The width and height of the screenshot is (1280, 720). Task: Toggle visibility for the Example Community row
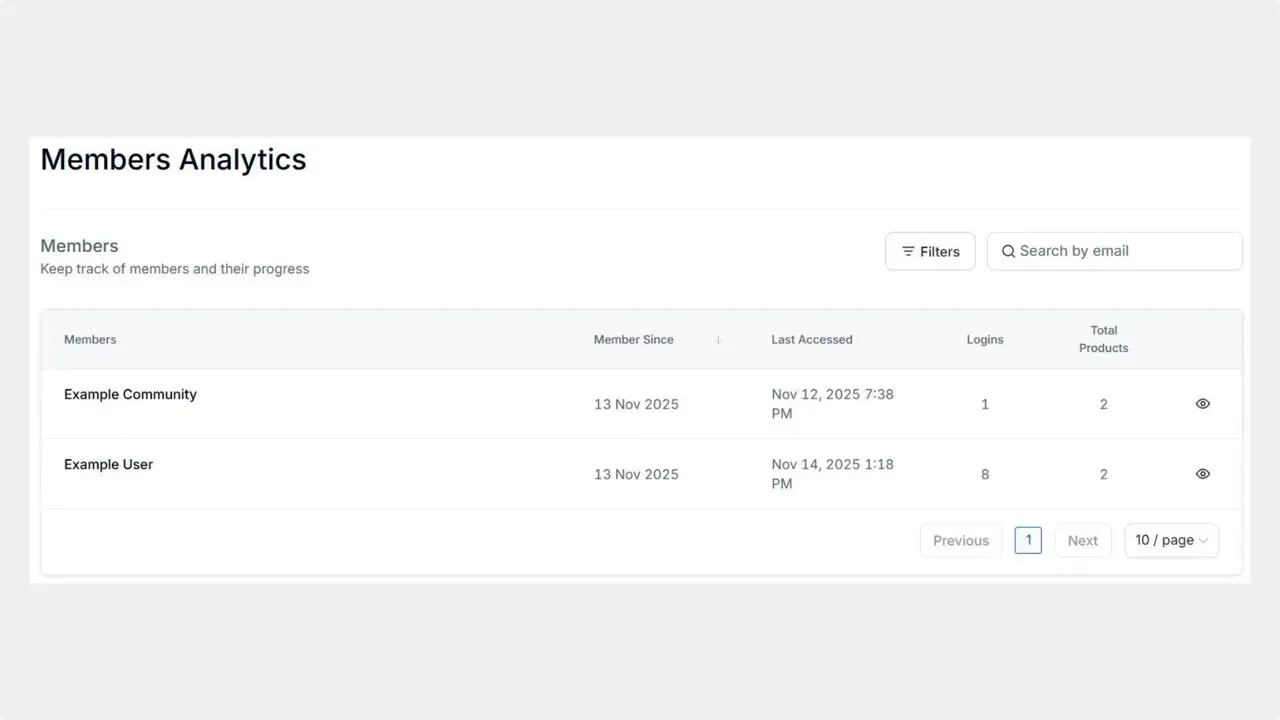tap(1202, 403)
